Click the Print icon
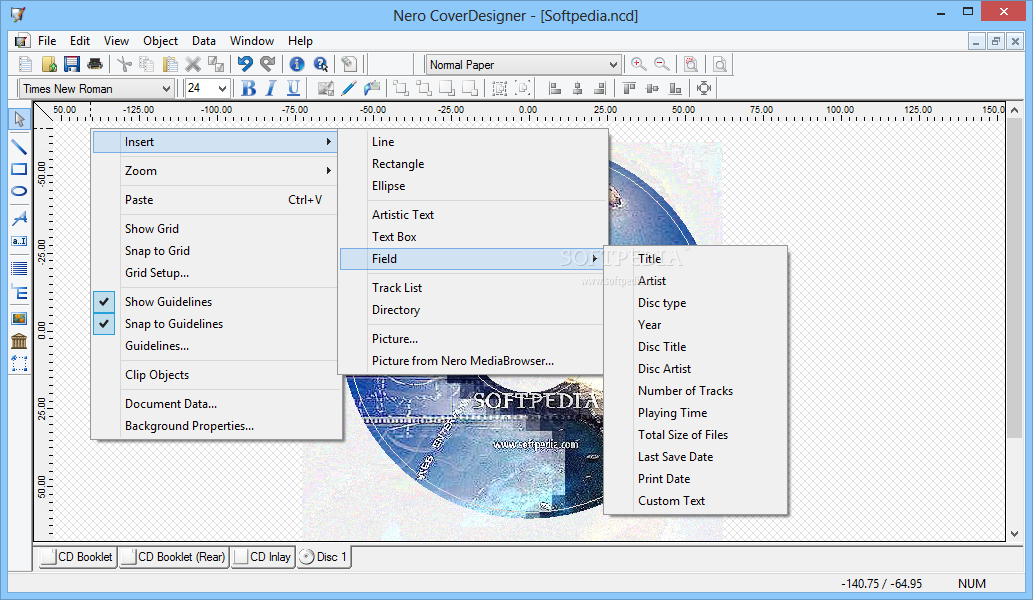1033x600 pixels. (x=95, y=64)
